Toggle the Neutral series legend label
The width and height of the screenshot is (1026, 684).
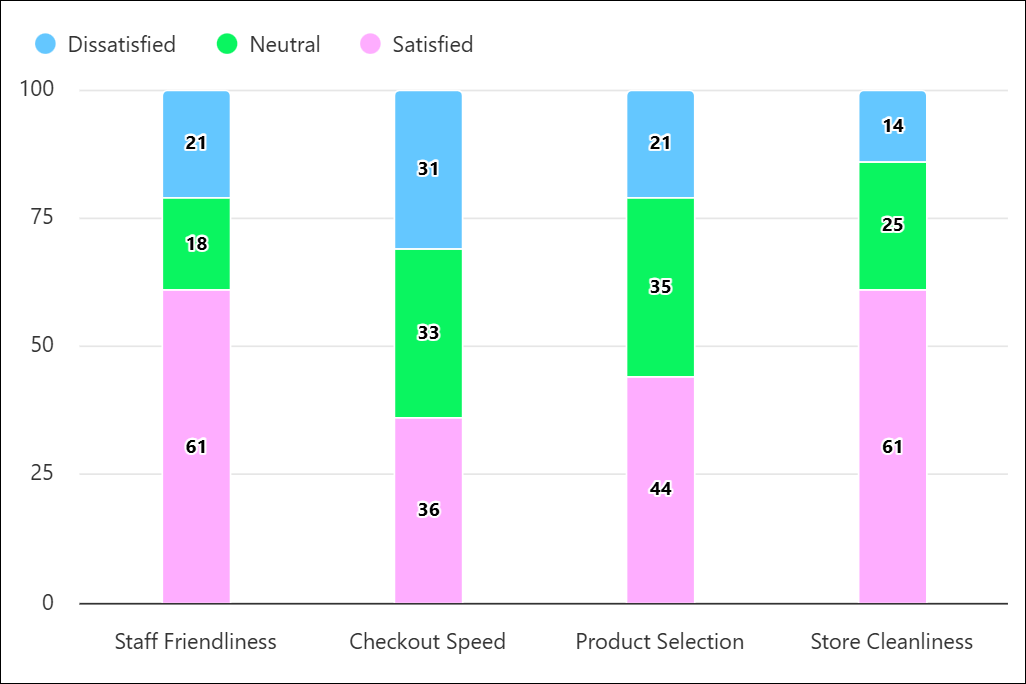tap(284, 45)
